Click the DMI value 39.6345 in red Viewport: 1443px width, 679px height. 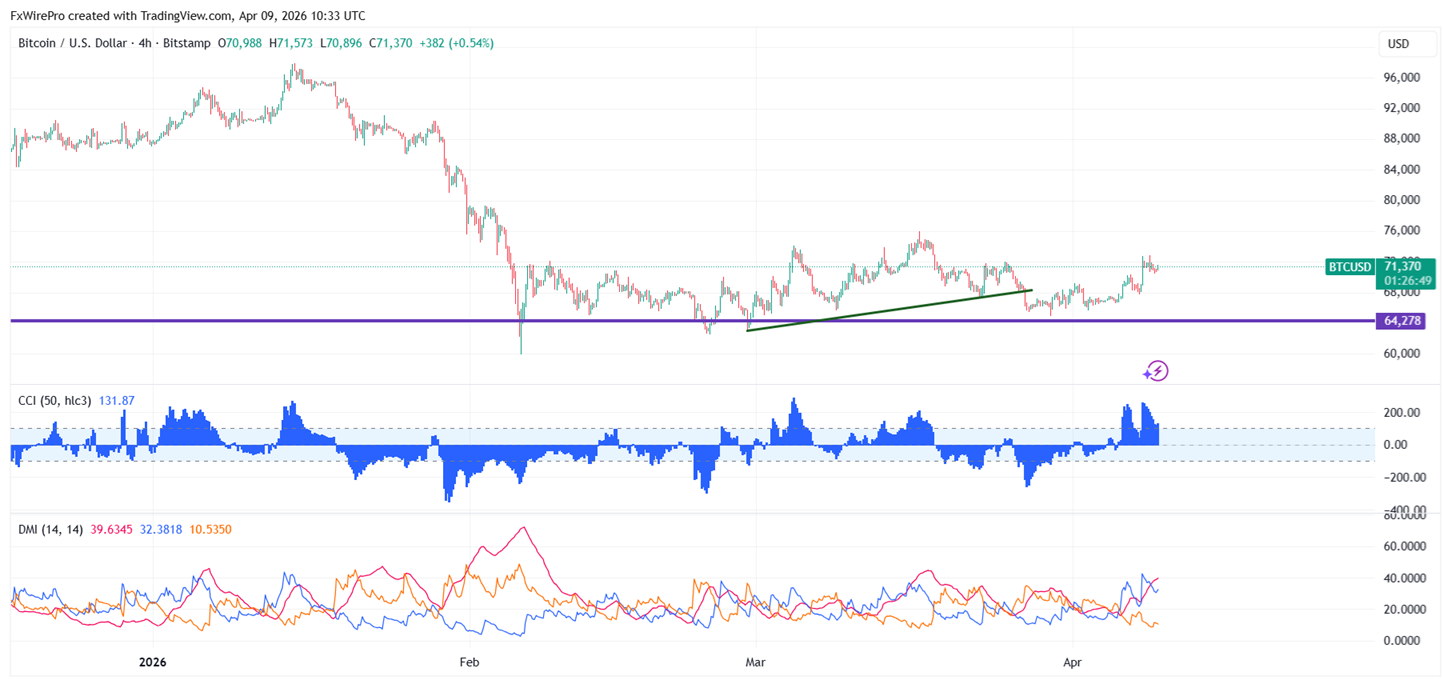pyautogui.click(x=112, y=529)
